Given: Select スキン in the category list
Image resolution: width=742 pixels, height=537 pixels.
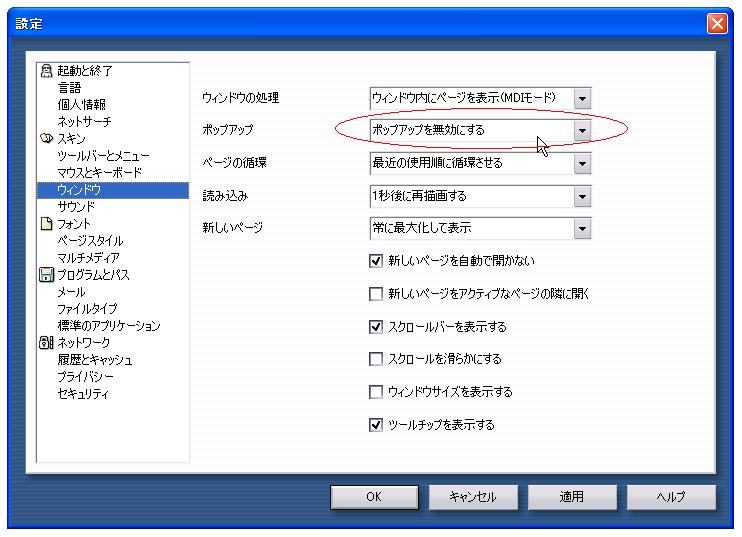Looking at the screenshot, I should point(71,139).
